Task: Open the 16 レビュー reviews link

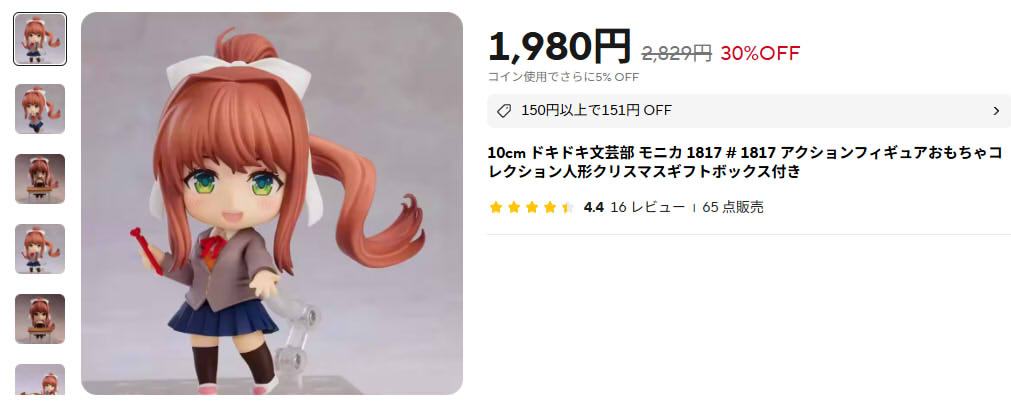Action: [647, 208]
